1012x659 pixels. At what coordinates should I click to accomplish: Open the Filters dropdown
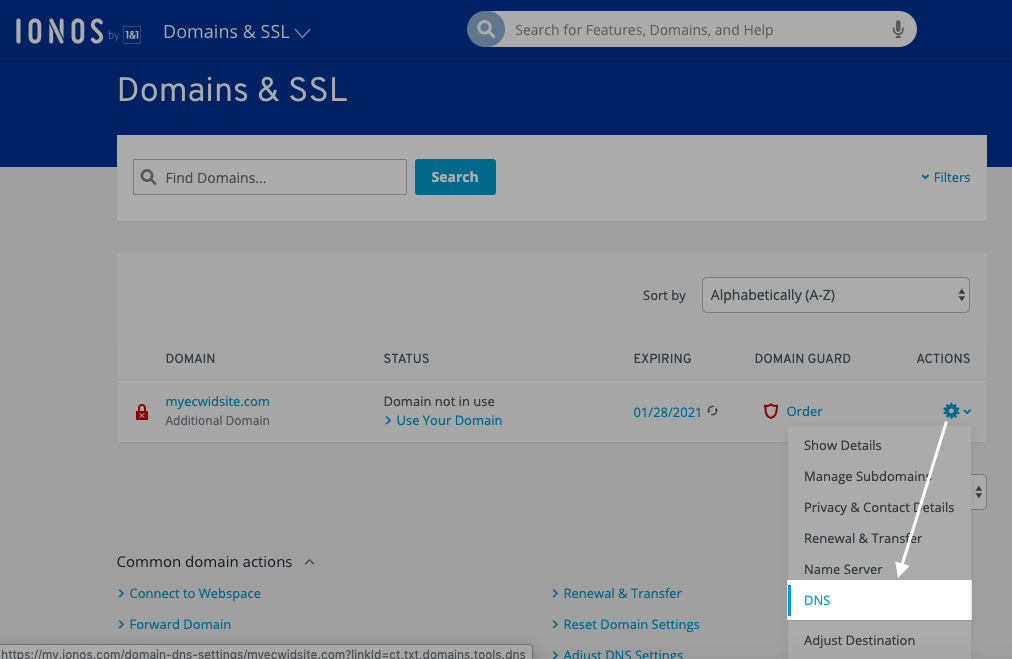pos(945,177)
